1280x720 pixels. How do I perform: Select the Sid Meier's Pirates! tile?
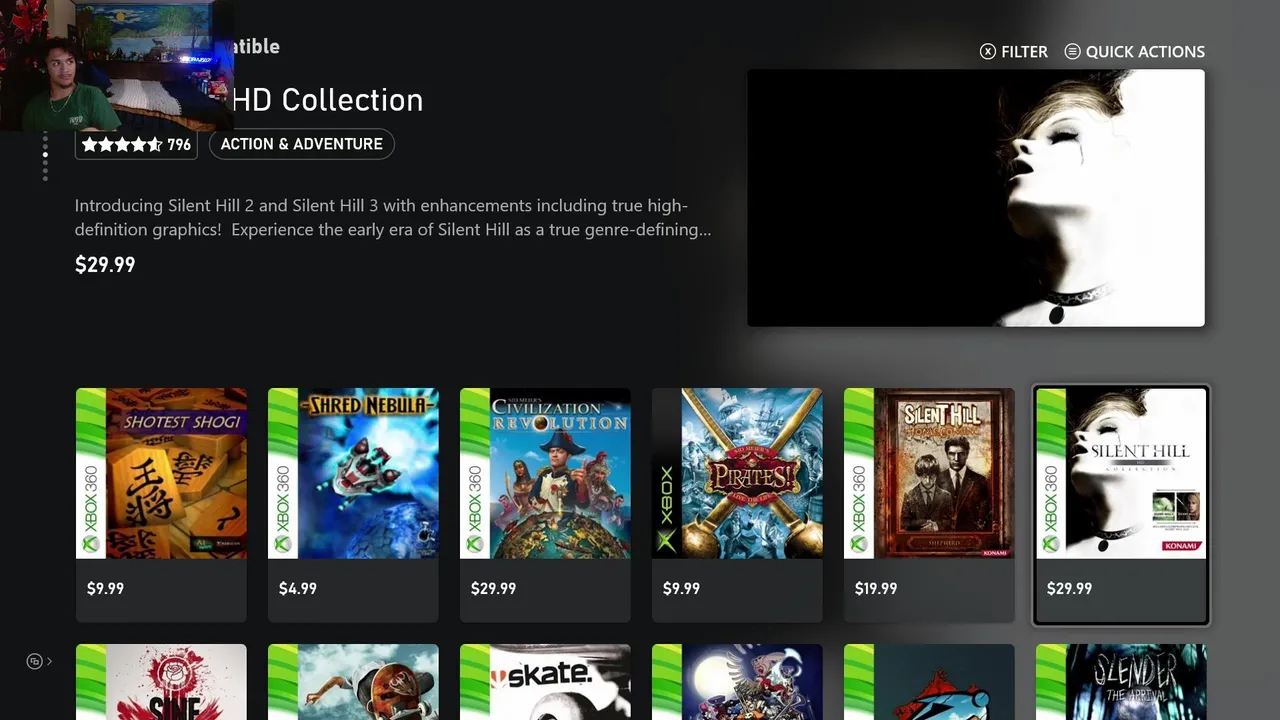point(737,505)
